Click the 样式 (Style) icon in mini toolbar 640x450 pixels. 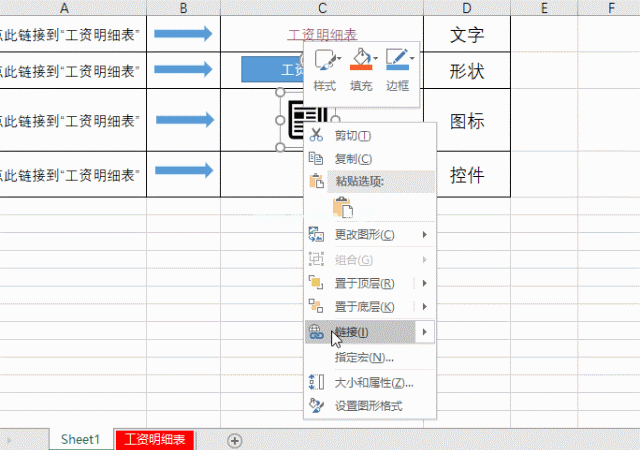(323, 61)
